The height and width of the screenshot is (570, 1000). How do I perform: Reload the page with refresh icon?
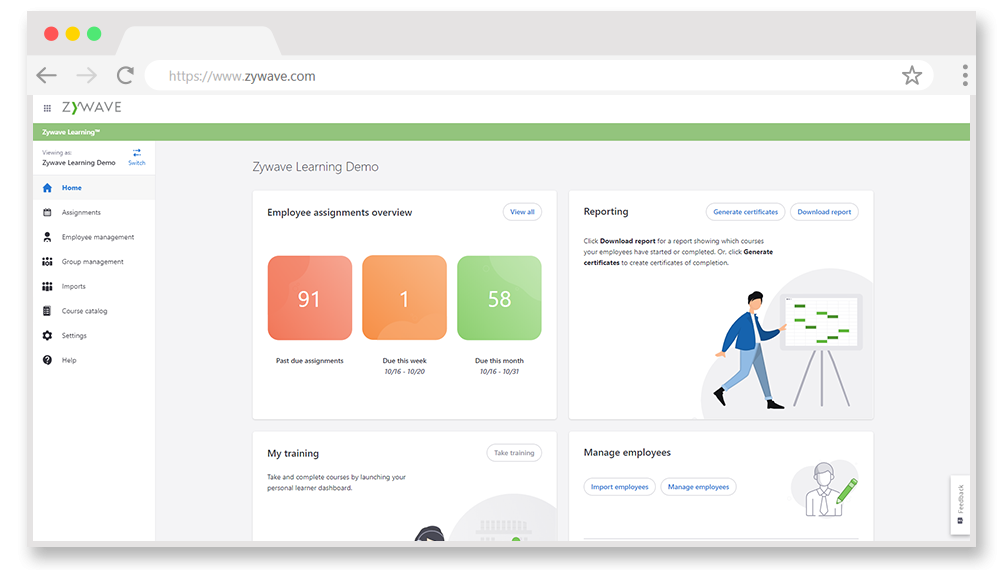[x=125, y=75]
